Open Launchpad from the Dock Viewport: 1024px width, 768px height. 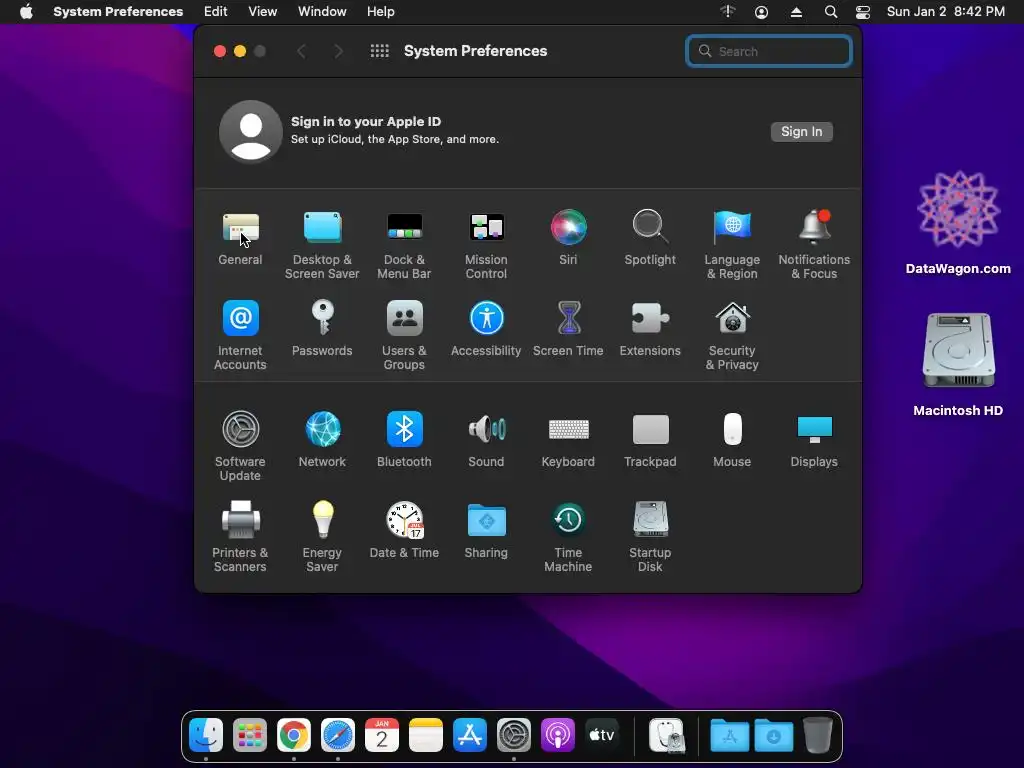[250, 735]
